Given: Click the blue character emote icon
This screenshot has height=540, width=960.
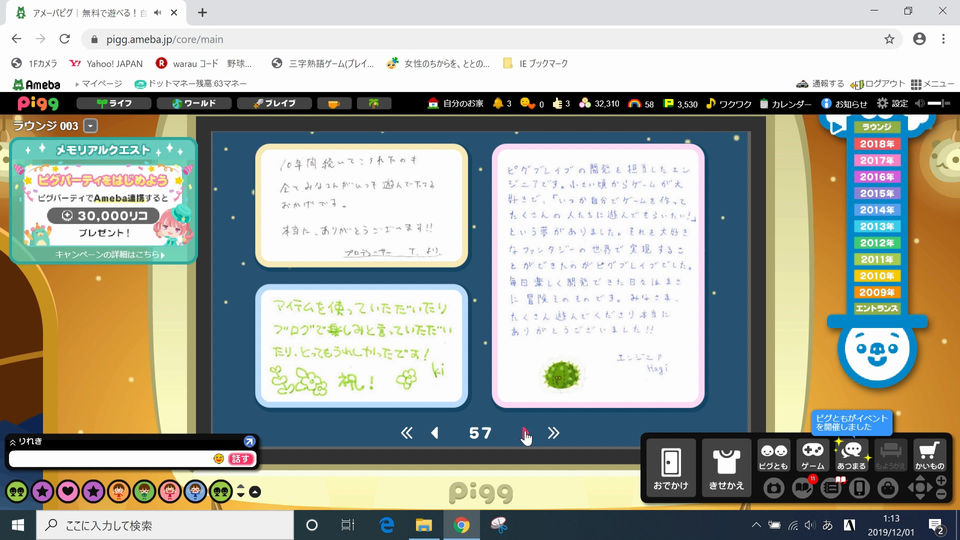Looking at the screenshot, I should pos(195,491).
